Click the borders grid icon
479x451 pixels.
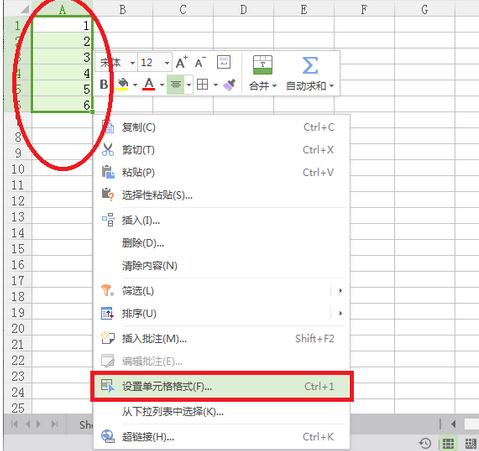pos(202,85)
